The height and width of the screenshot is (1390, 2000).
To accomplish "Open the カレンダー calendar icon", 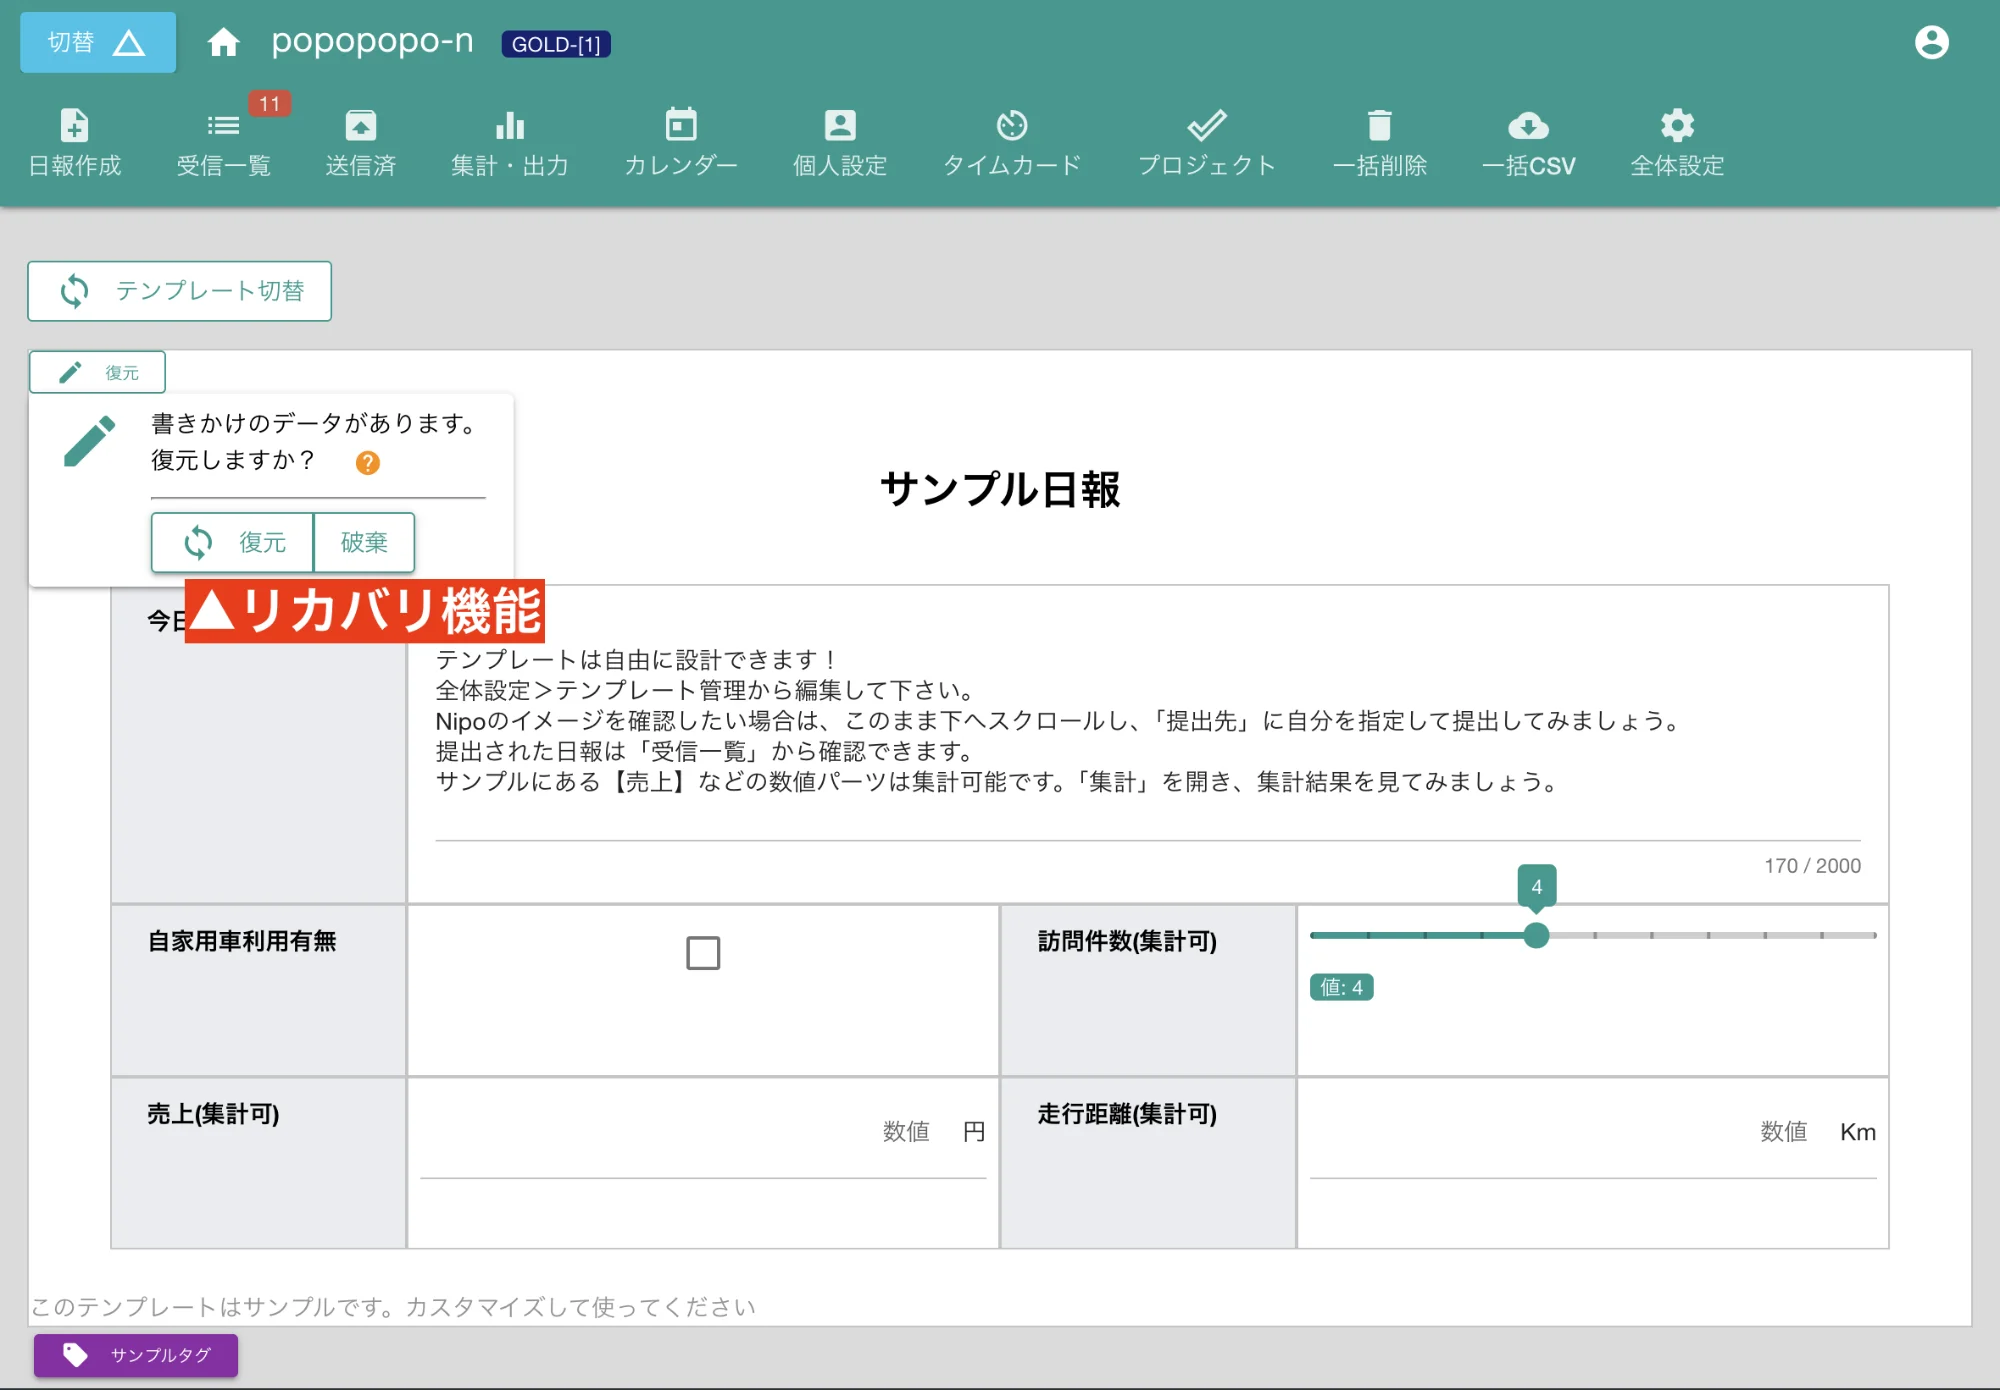I will click(x=681, y=140).
